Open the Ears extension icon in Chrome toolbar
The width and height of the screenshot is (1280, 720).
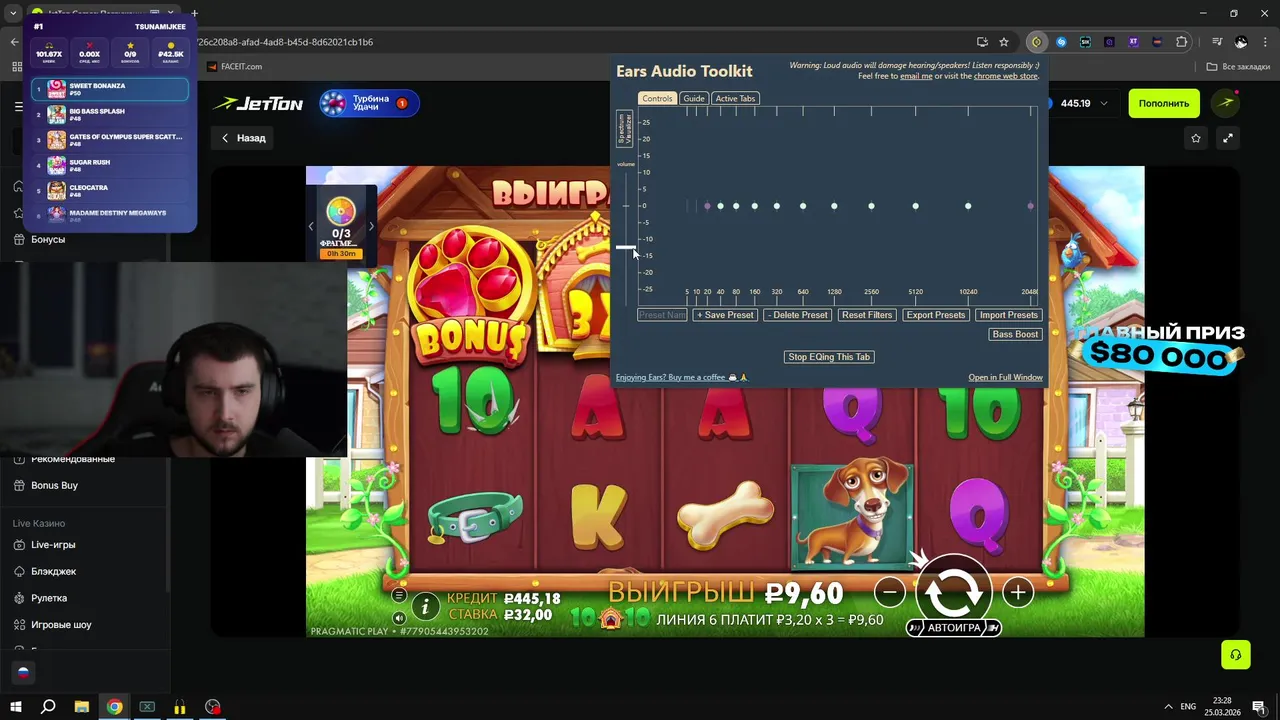click(x=1037, y=42)
